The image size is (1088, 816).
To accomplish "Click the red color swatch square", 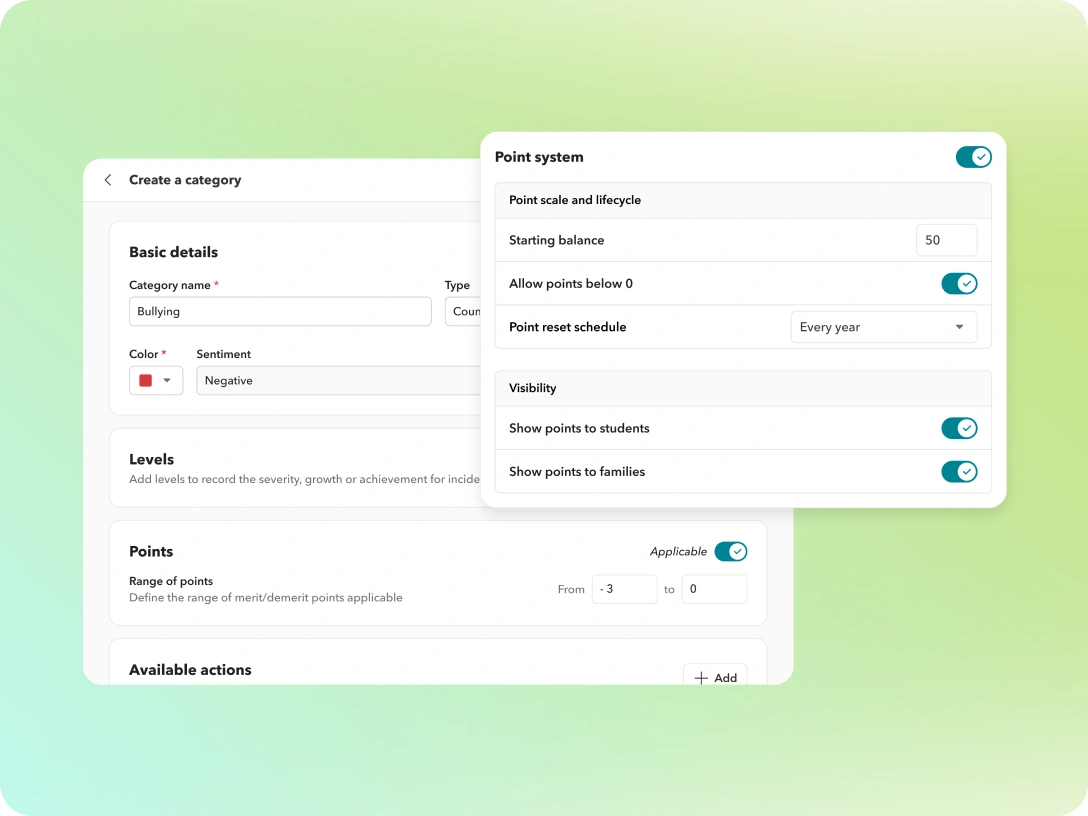I will pyautogui.click(x=146, y=381).
